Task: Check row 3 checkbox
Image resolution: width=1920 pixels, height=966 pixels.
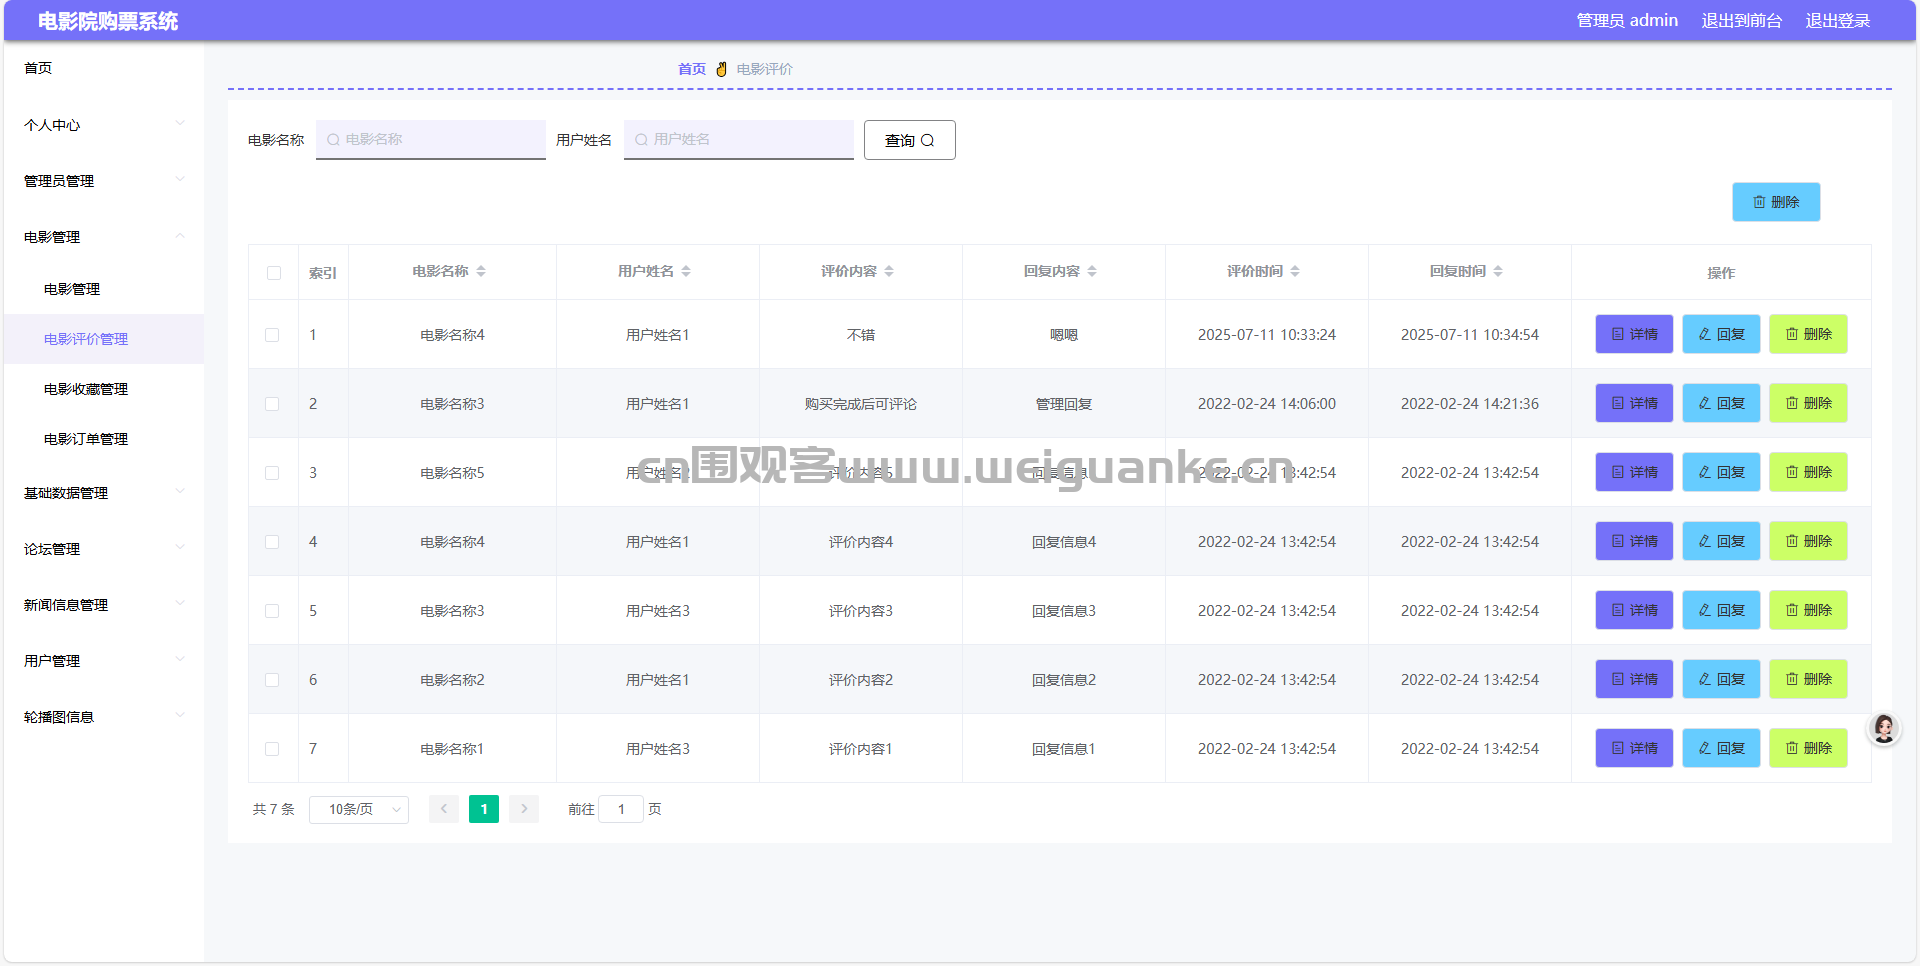Action: click(272, 473)
